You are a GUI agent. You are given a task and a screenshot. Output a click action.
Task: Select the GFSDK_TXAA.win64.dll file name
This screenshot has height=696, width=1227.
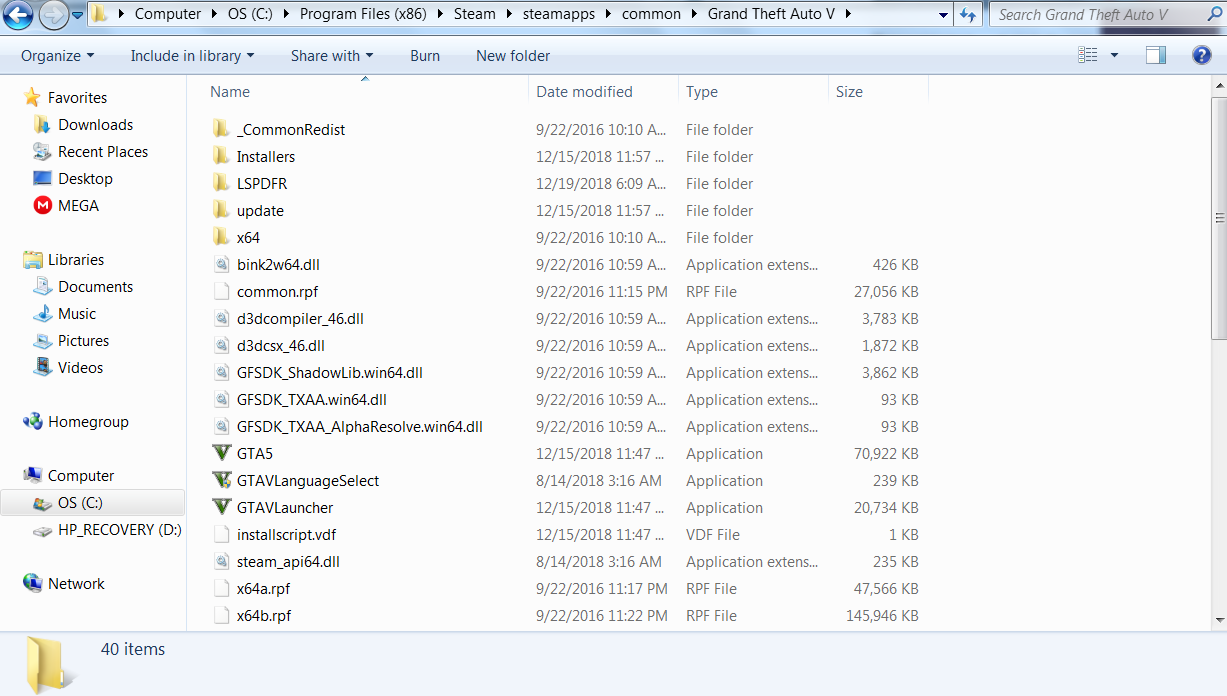311,399
